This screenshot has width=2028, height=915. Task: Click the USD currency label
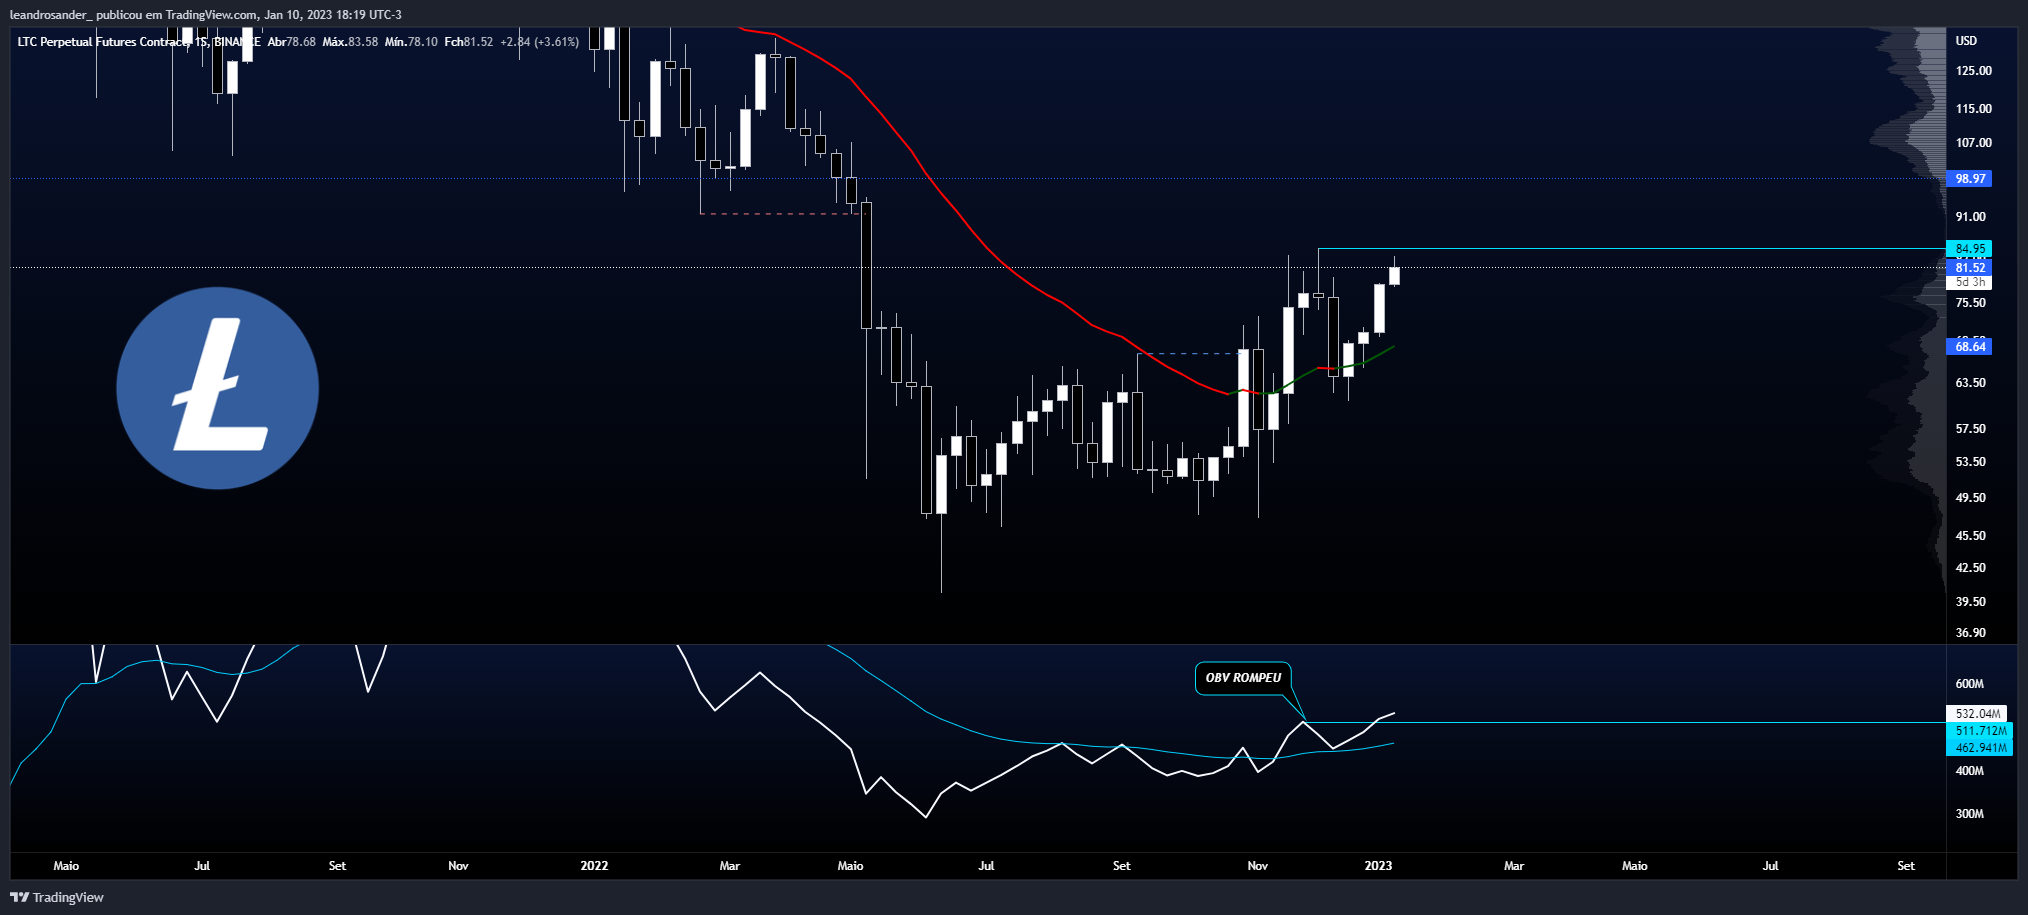[x=1966, y=41]
